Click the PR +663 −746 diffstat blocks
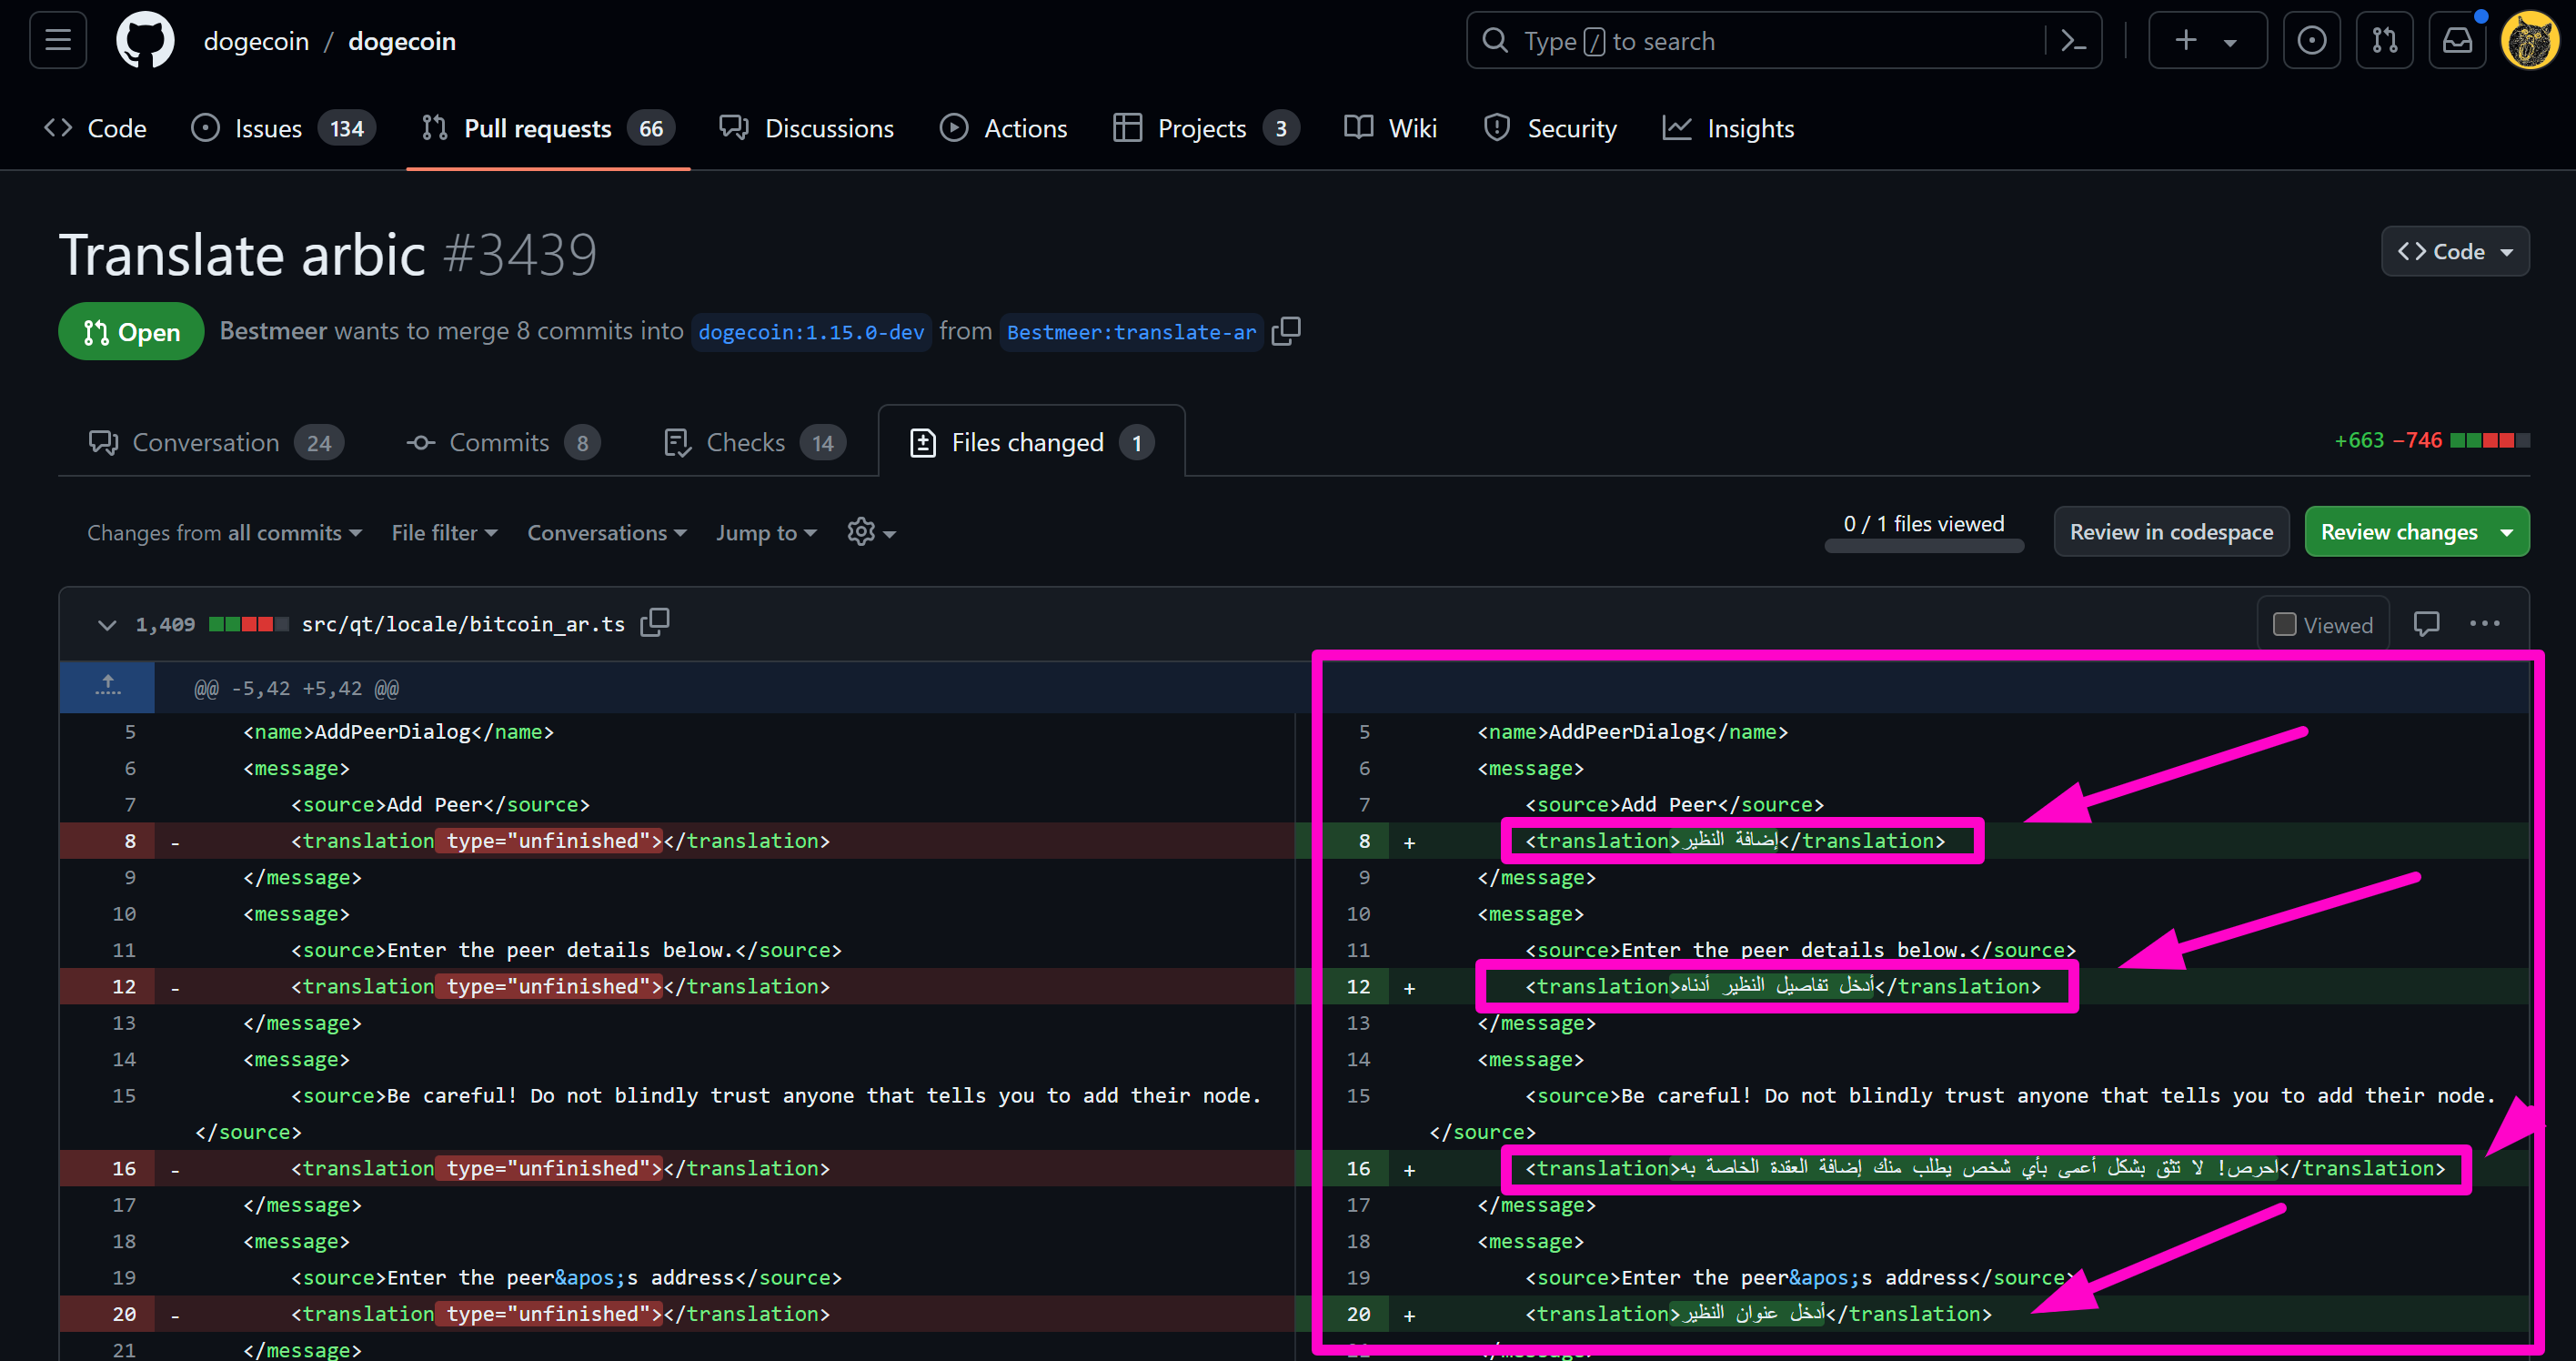This screenshot has height=1361, width=2576. [x=2489, y=441]
